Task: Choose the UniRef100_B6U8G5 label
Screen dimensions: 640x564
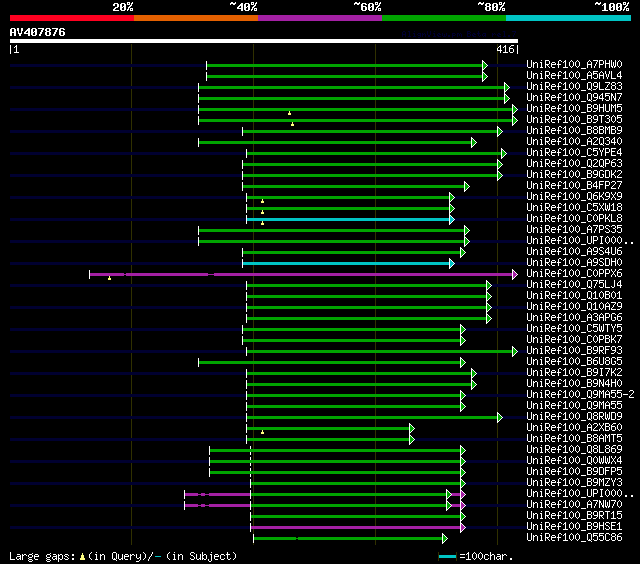Action: 574,362
